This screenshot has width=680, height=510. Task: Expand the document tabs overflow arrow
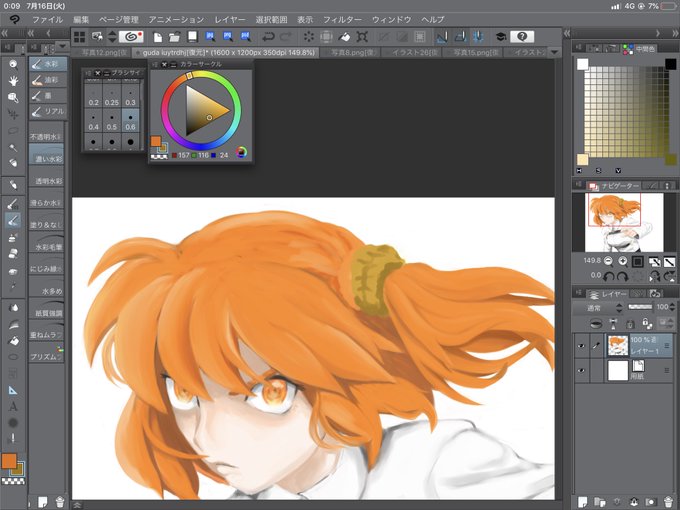coord(554,52)
